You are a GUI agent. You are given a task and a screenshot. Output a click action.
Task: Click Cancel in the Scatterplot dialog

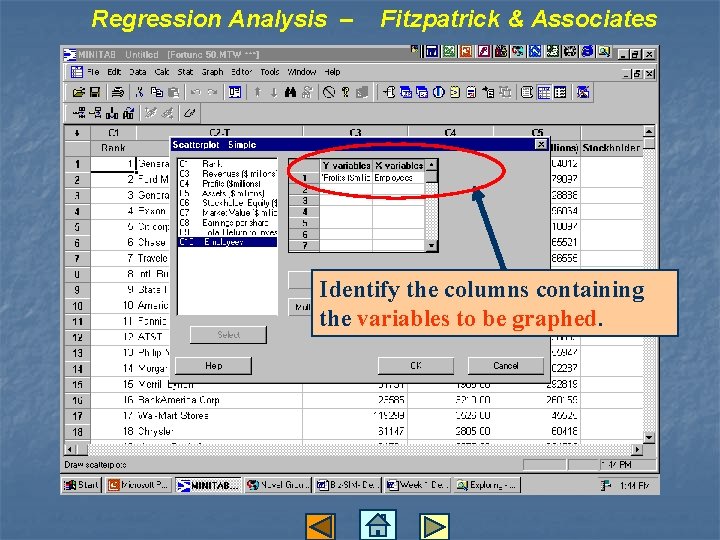point(506,366)
